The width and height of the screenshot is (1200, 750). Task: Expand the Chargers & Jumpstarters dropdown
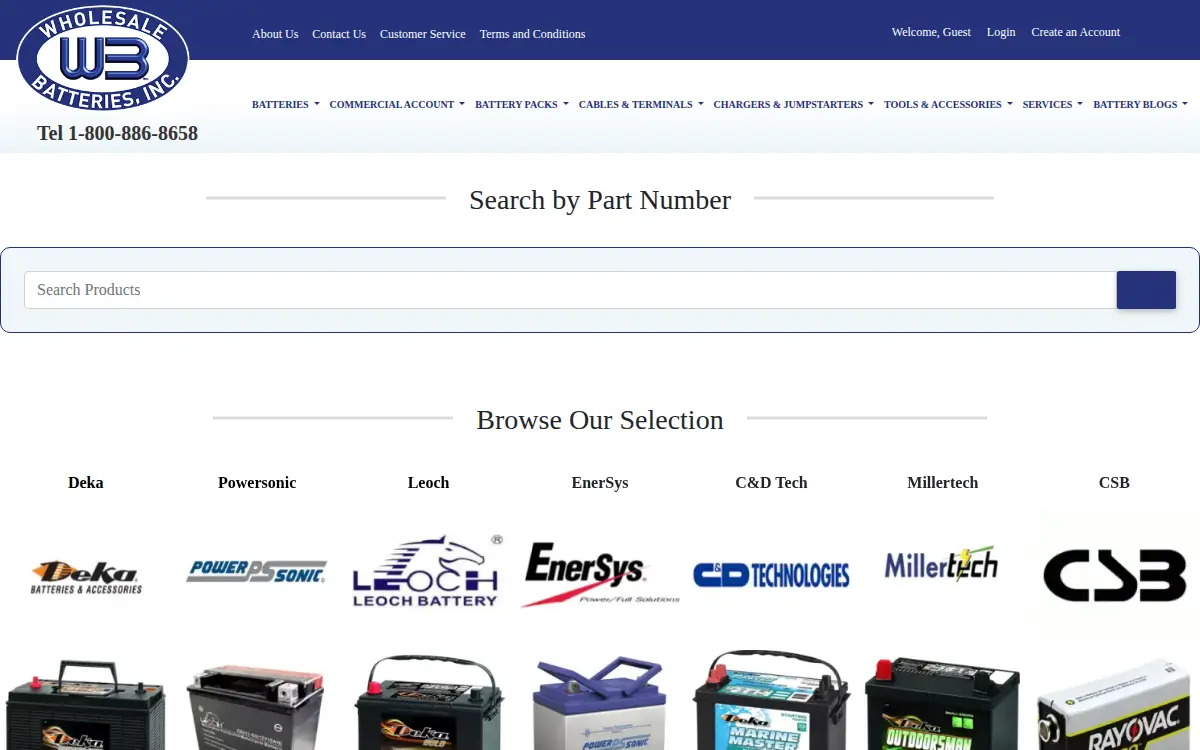point(794,104)
